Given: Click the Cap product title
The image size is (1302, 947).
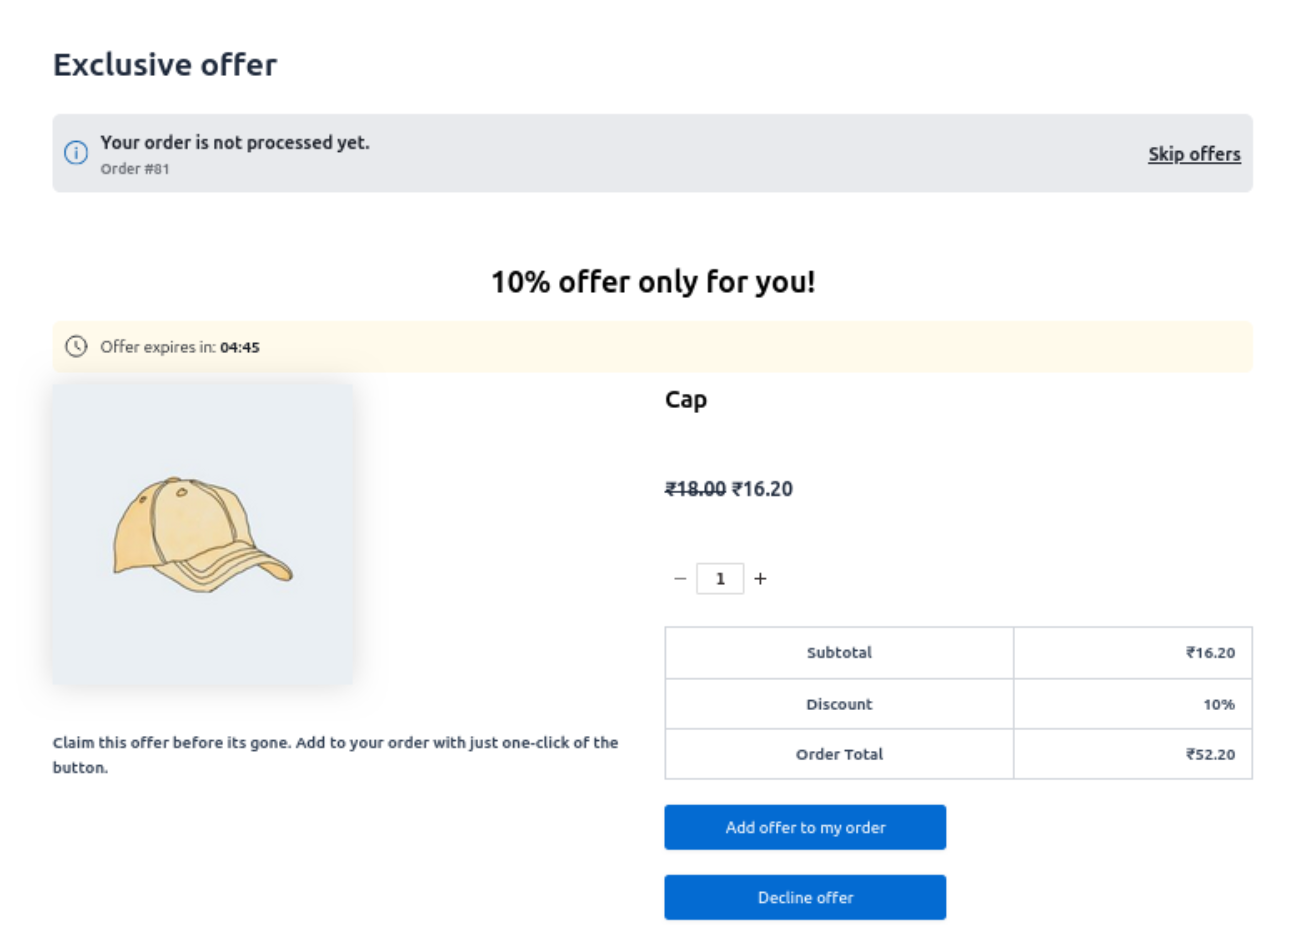Looking at the screenshot, I should (686, 400).
